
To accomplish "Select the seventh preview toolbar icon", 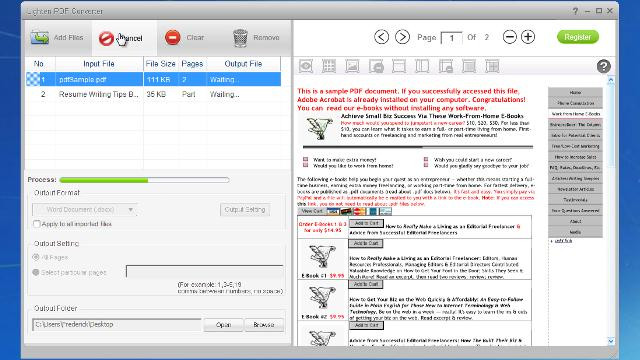I will tap(446, 66).
